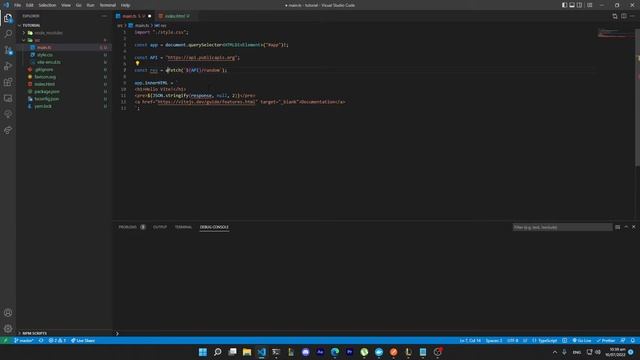Toggle secondary side bar layout button
The image size is (640, 360).
click(579, 5)
